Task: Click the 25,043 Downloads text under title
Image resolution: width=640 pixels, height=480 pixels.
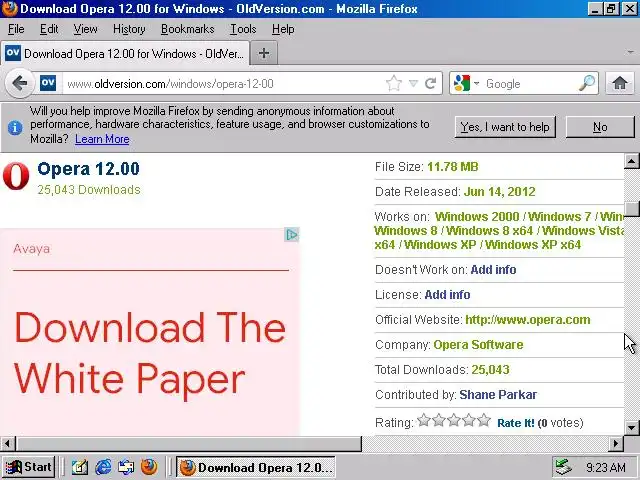Action: pyautogui.click(x=89, y=190)
